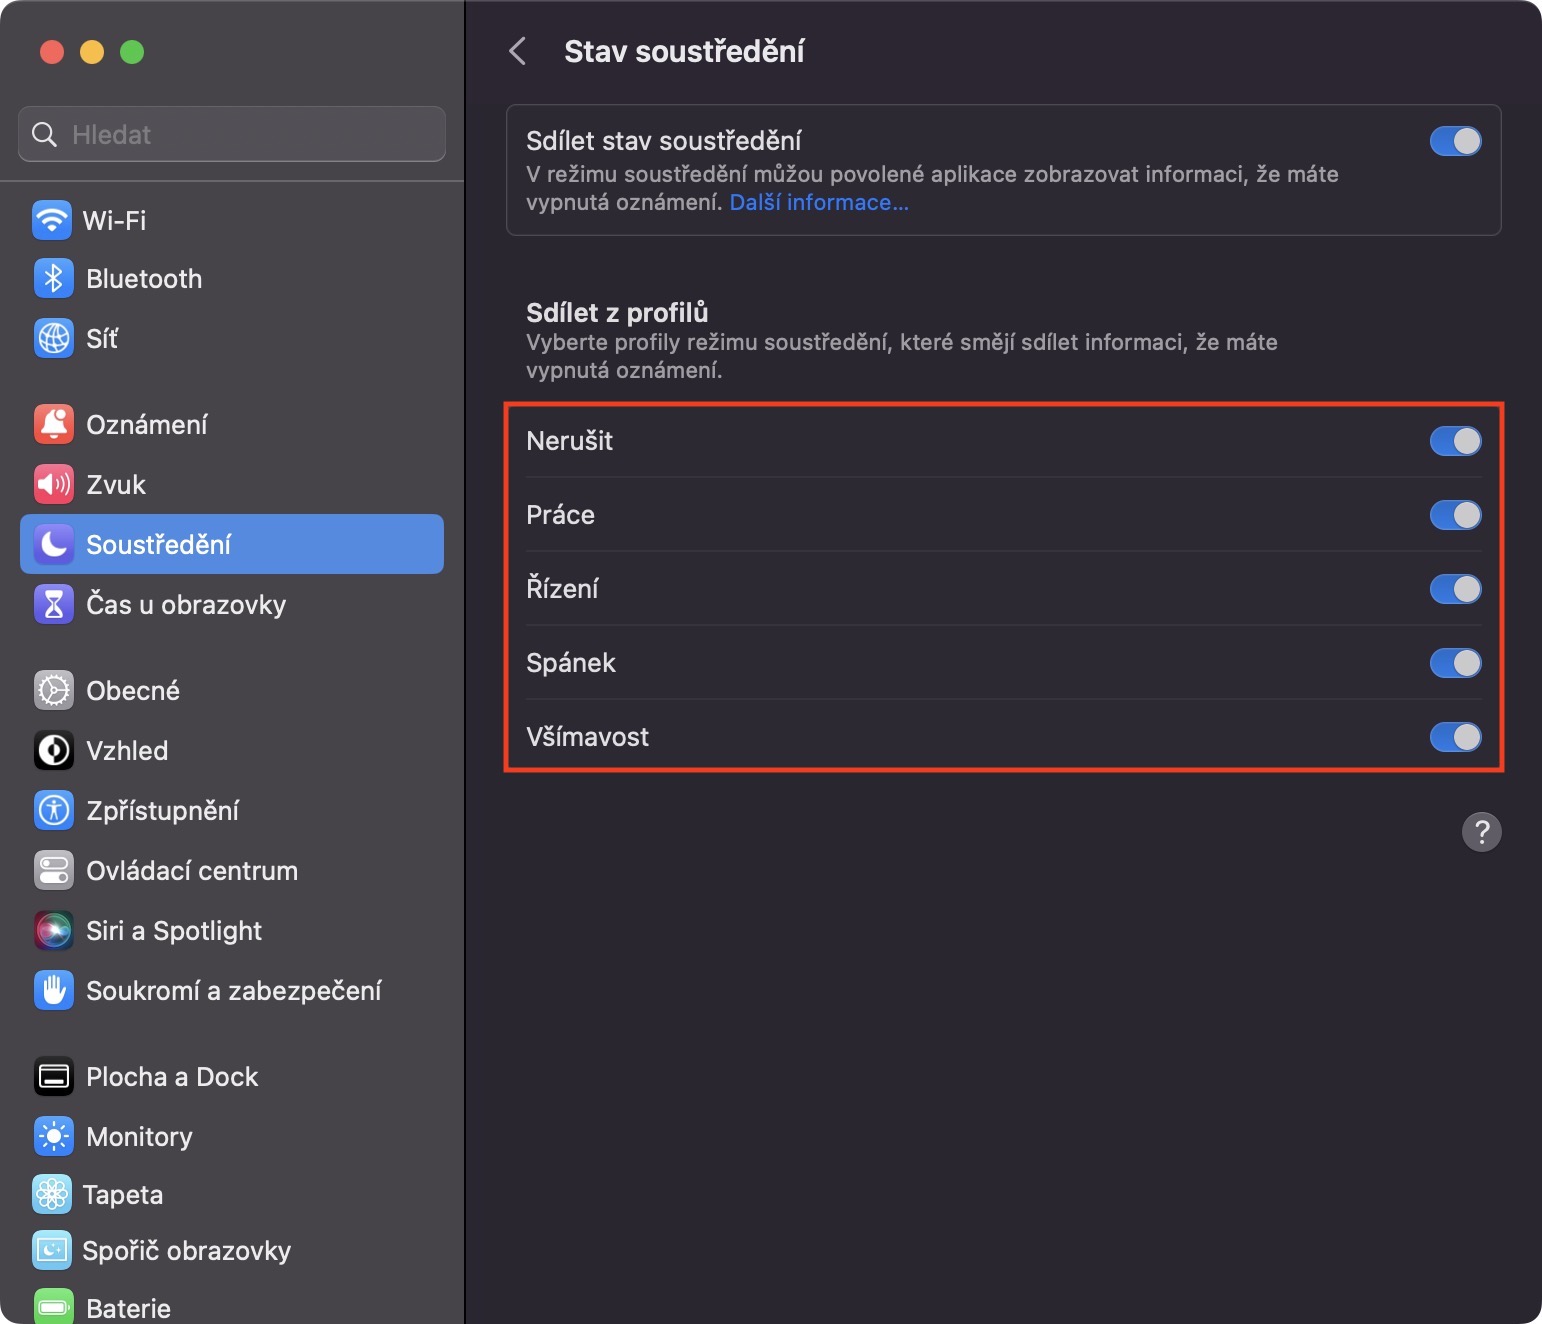Go back using the chevron arrow

518,51
